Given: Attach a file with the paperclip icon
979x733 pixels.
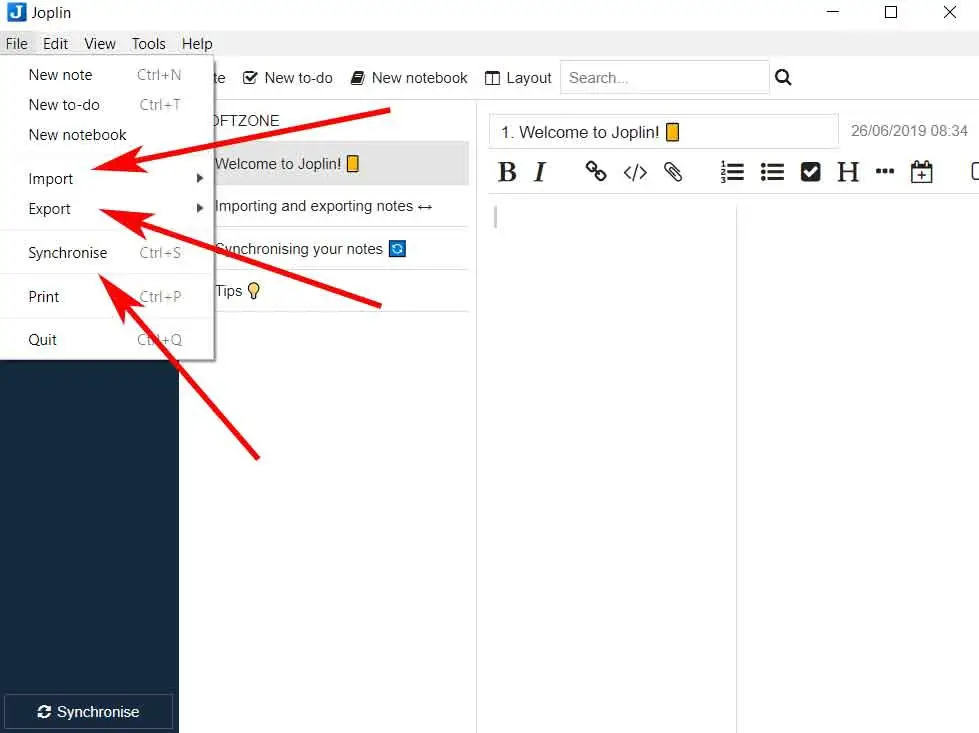Looking at the screenshot, I should point(673,172).
